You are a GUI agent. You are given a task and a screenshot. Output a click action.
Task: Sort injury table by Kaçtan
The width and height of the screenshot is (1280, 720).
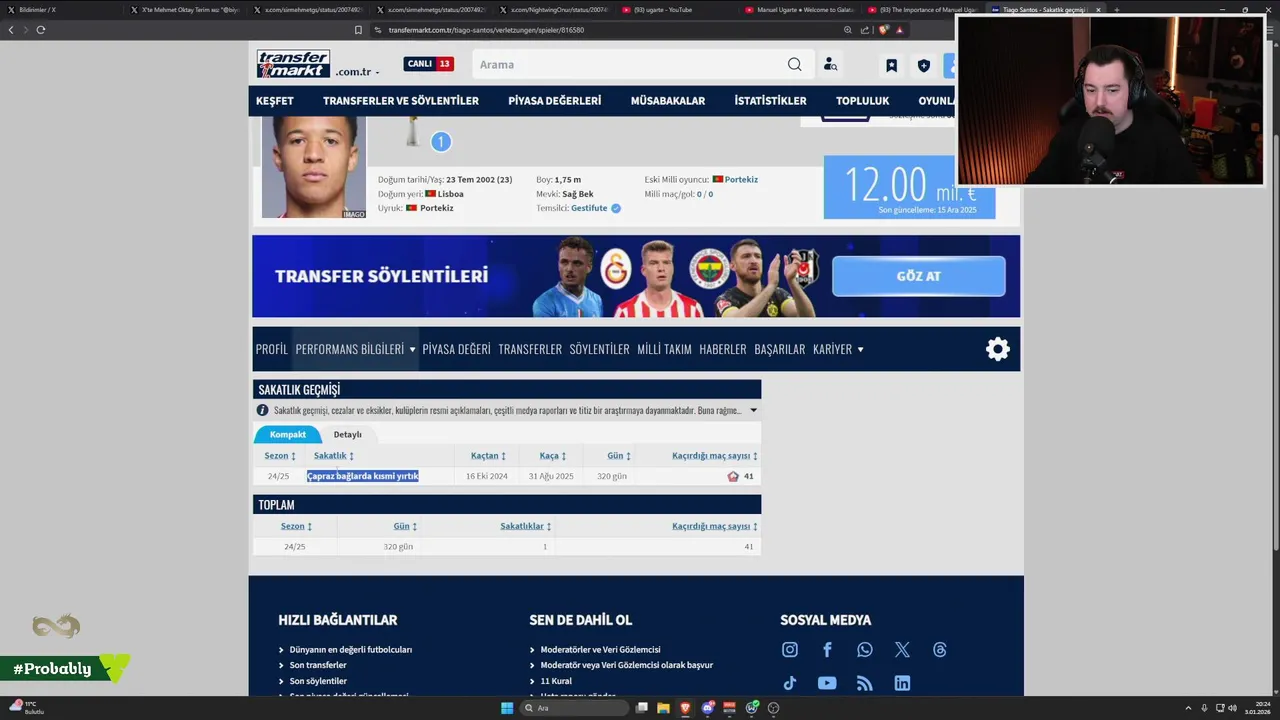(x=488, y=456)
